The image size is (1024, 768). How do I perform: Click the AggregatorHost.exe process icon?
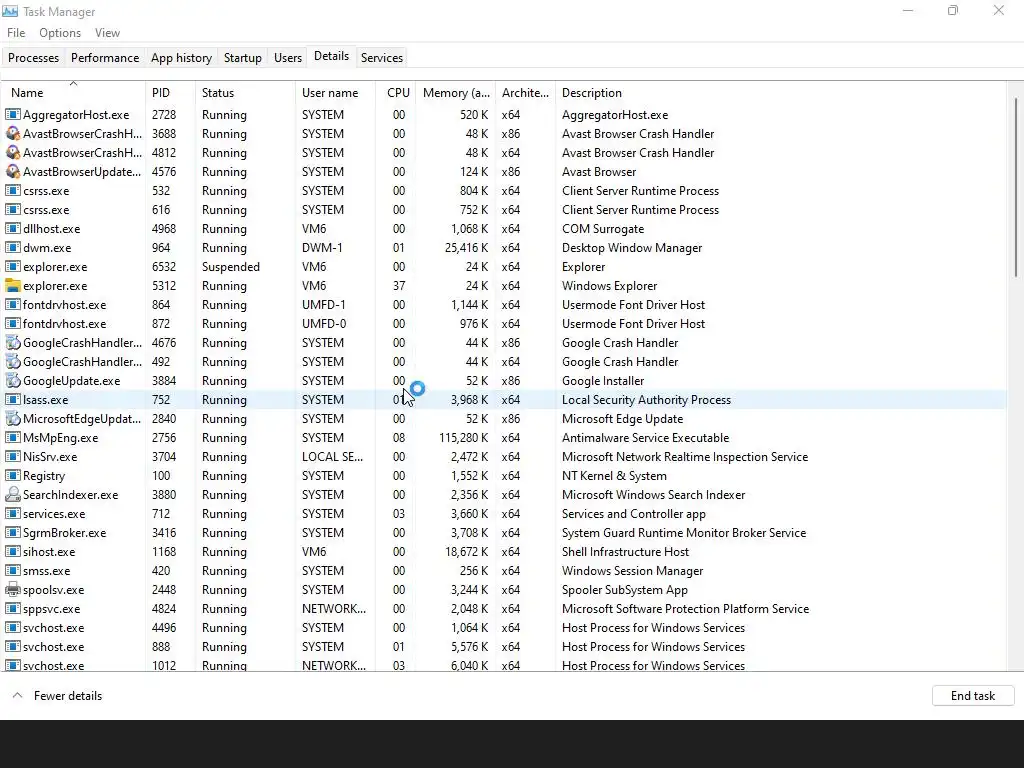(x=12, y=115)
